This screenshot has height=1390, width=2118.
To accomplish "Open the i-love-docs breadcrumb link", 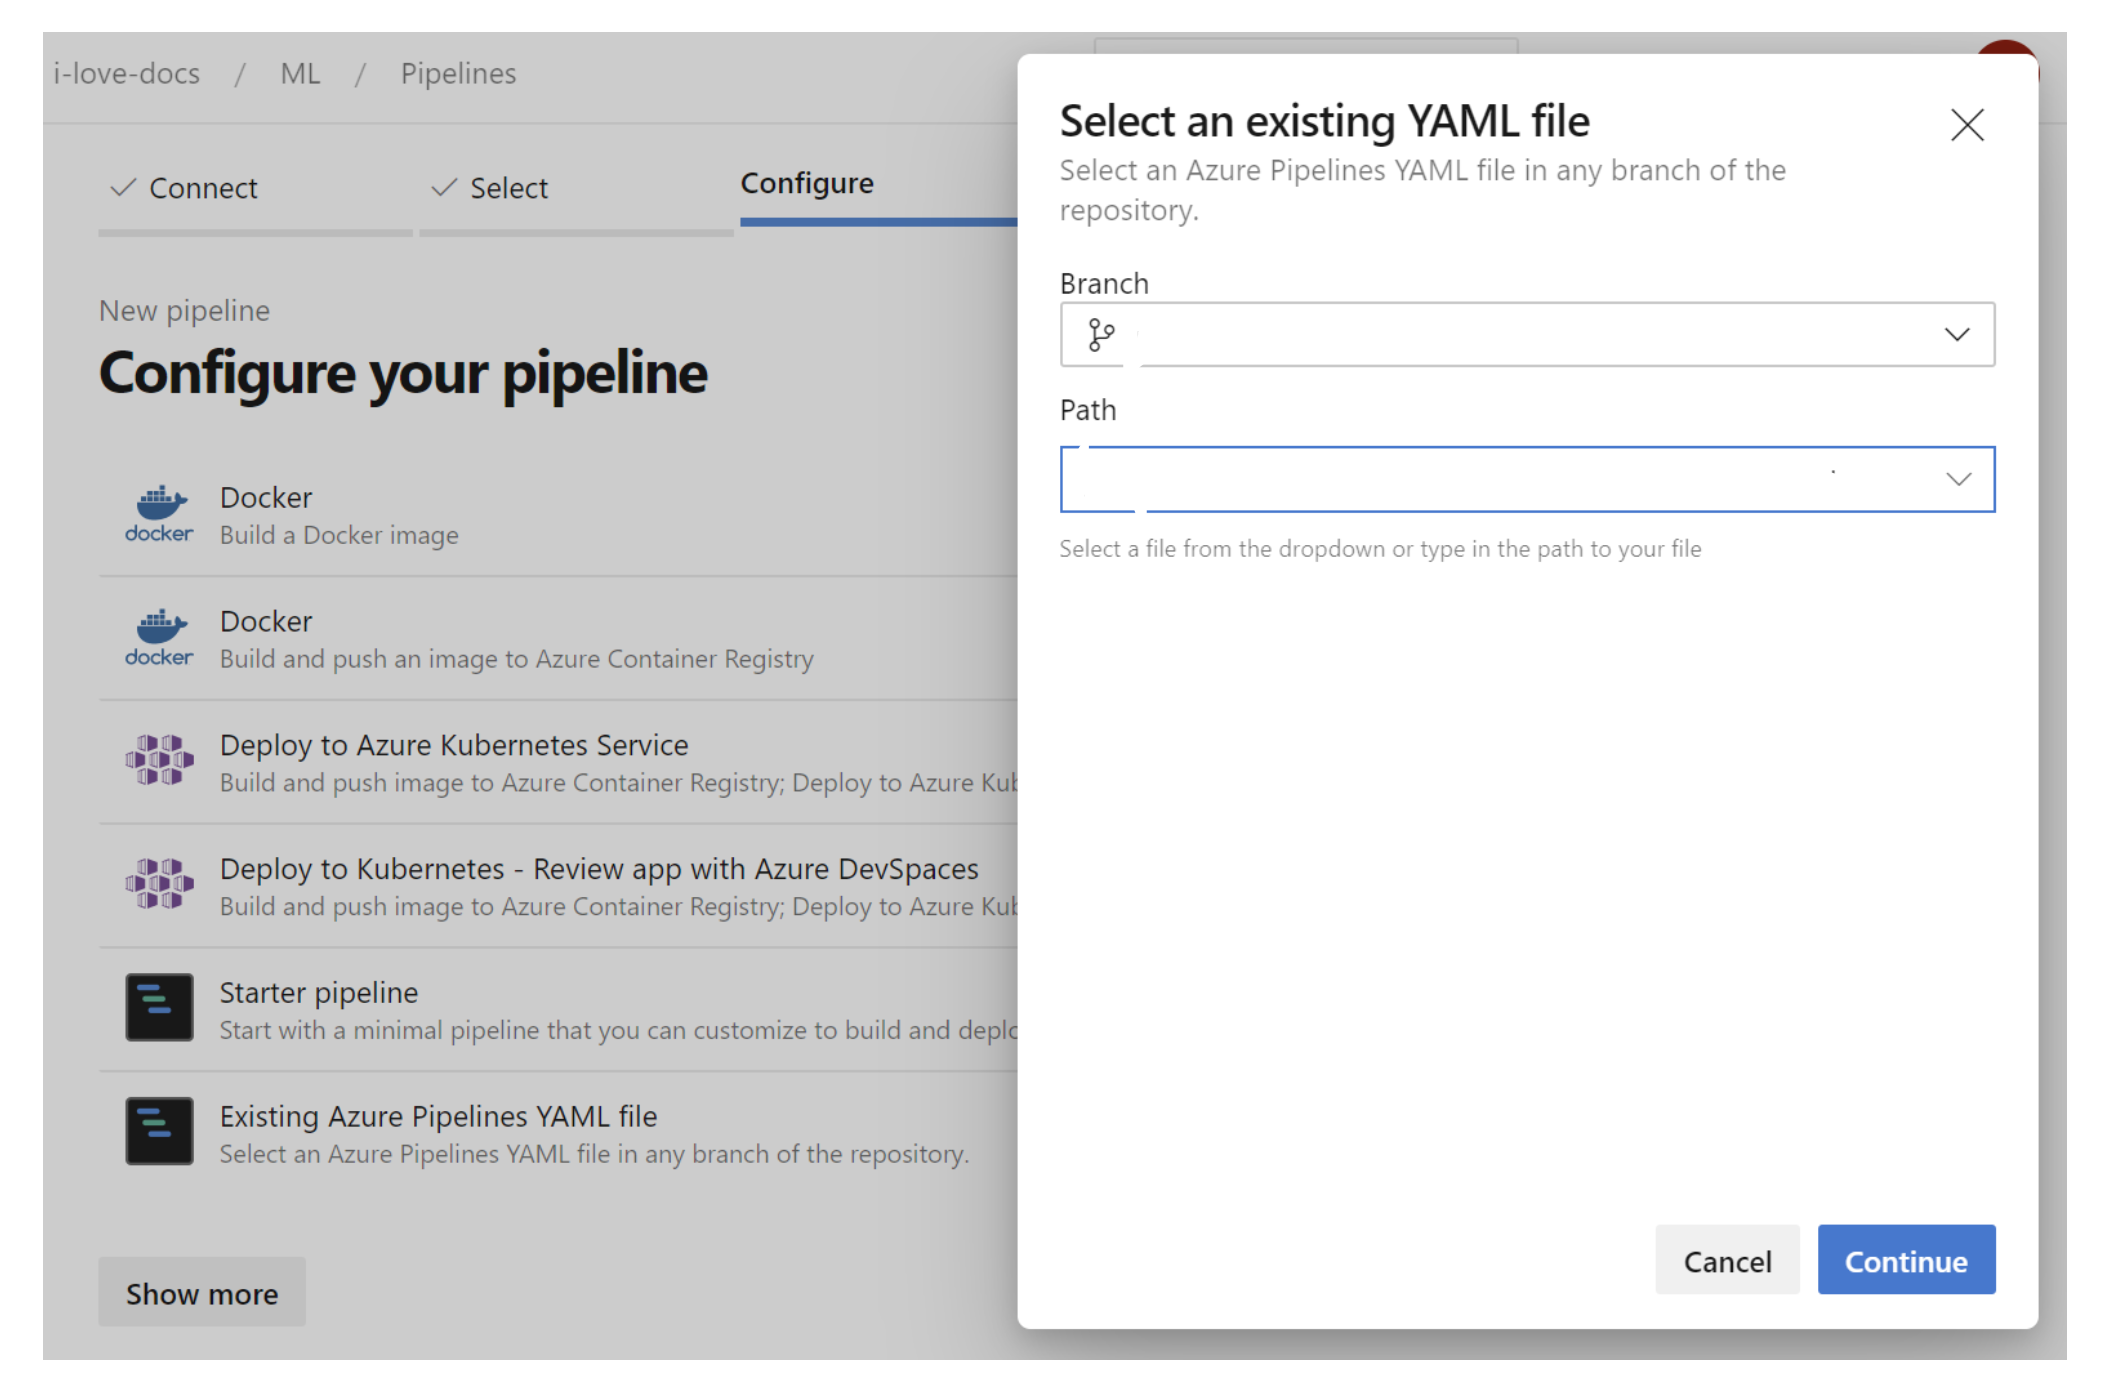I will click(126, 74).
